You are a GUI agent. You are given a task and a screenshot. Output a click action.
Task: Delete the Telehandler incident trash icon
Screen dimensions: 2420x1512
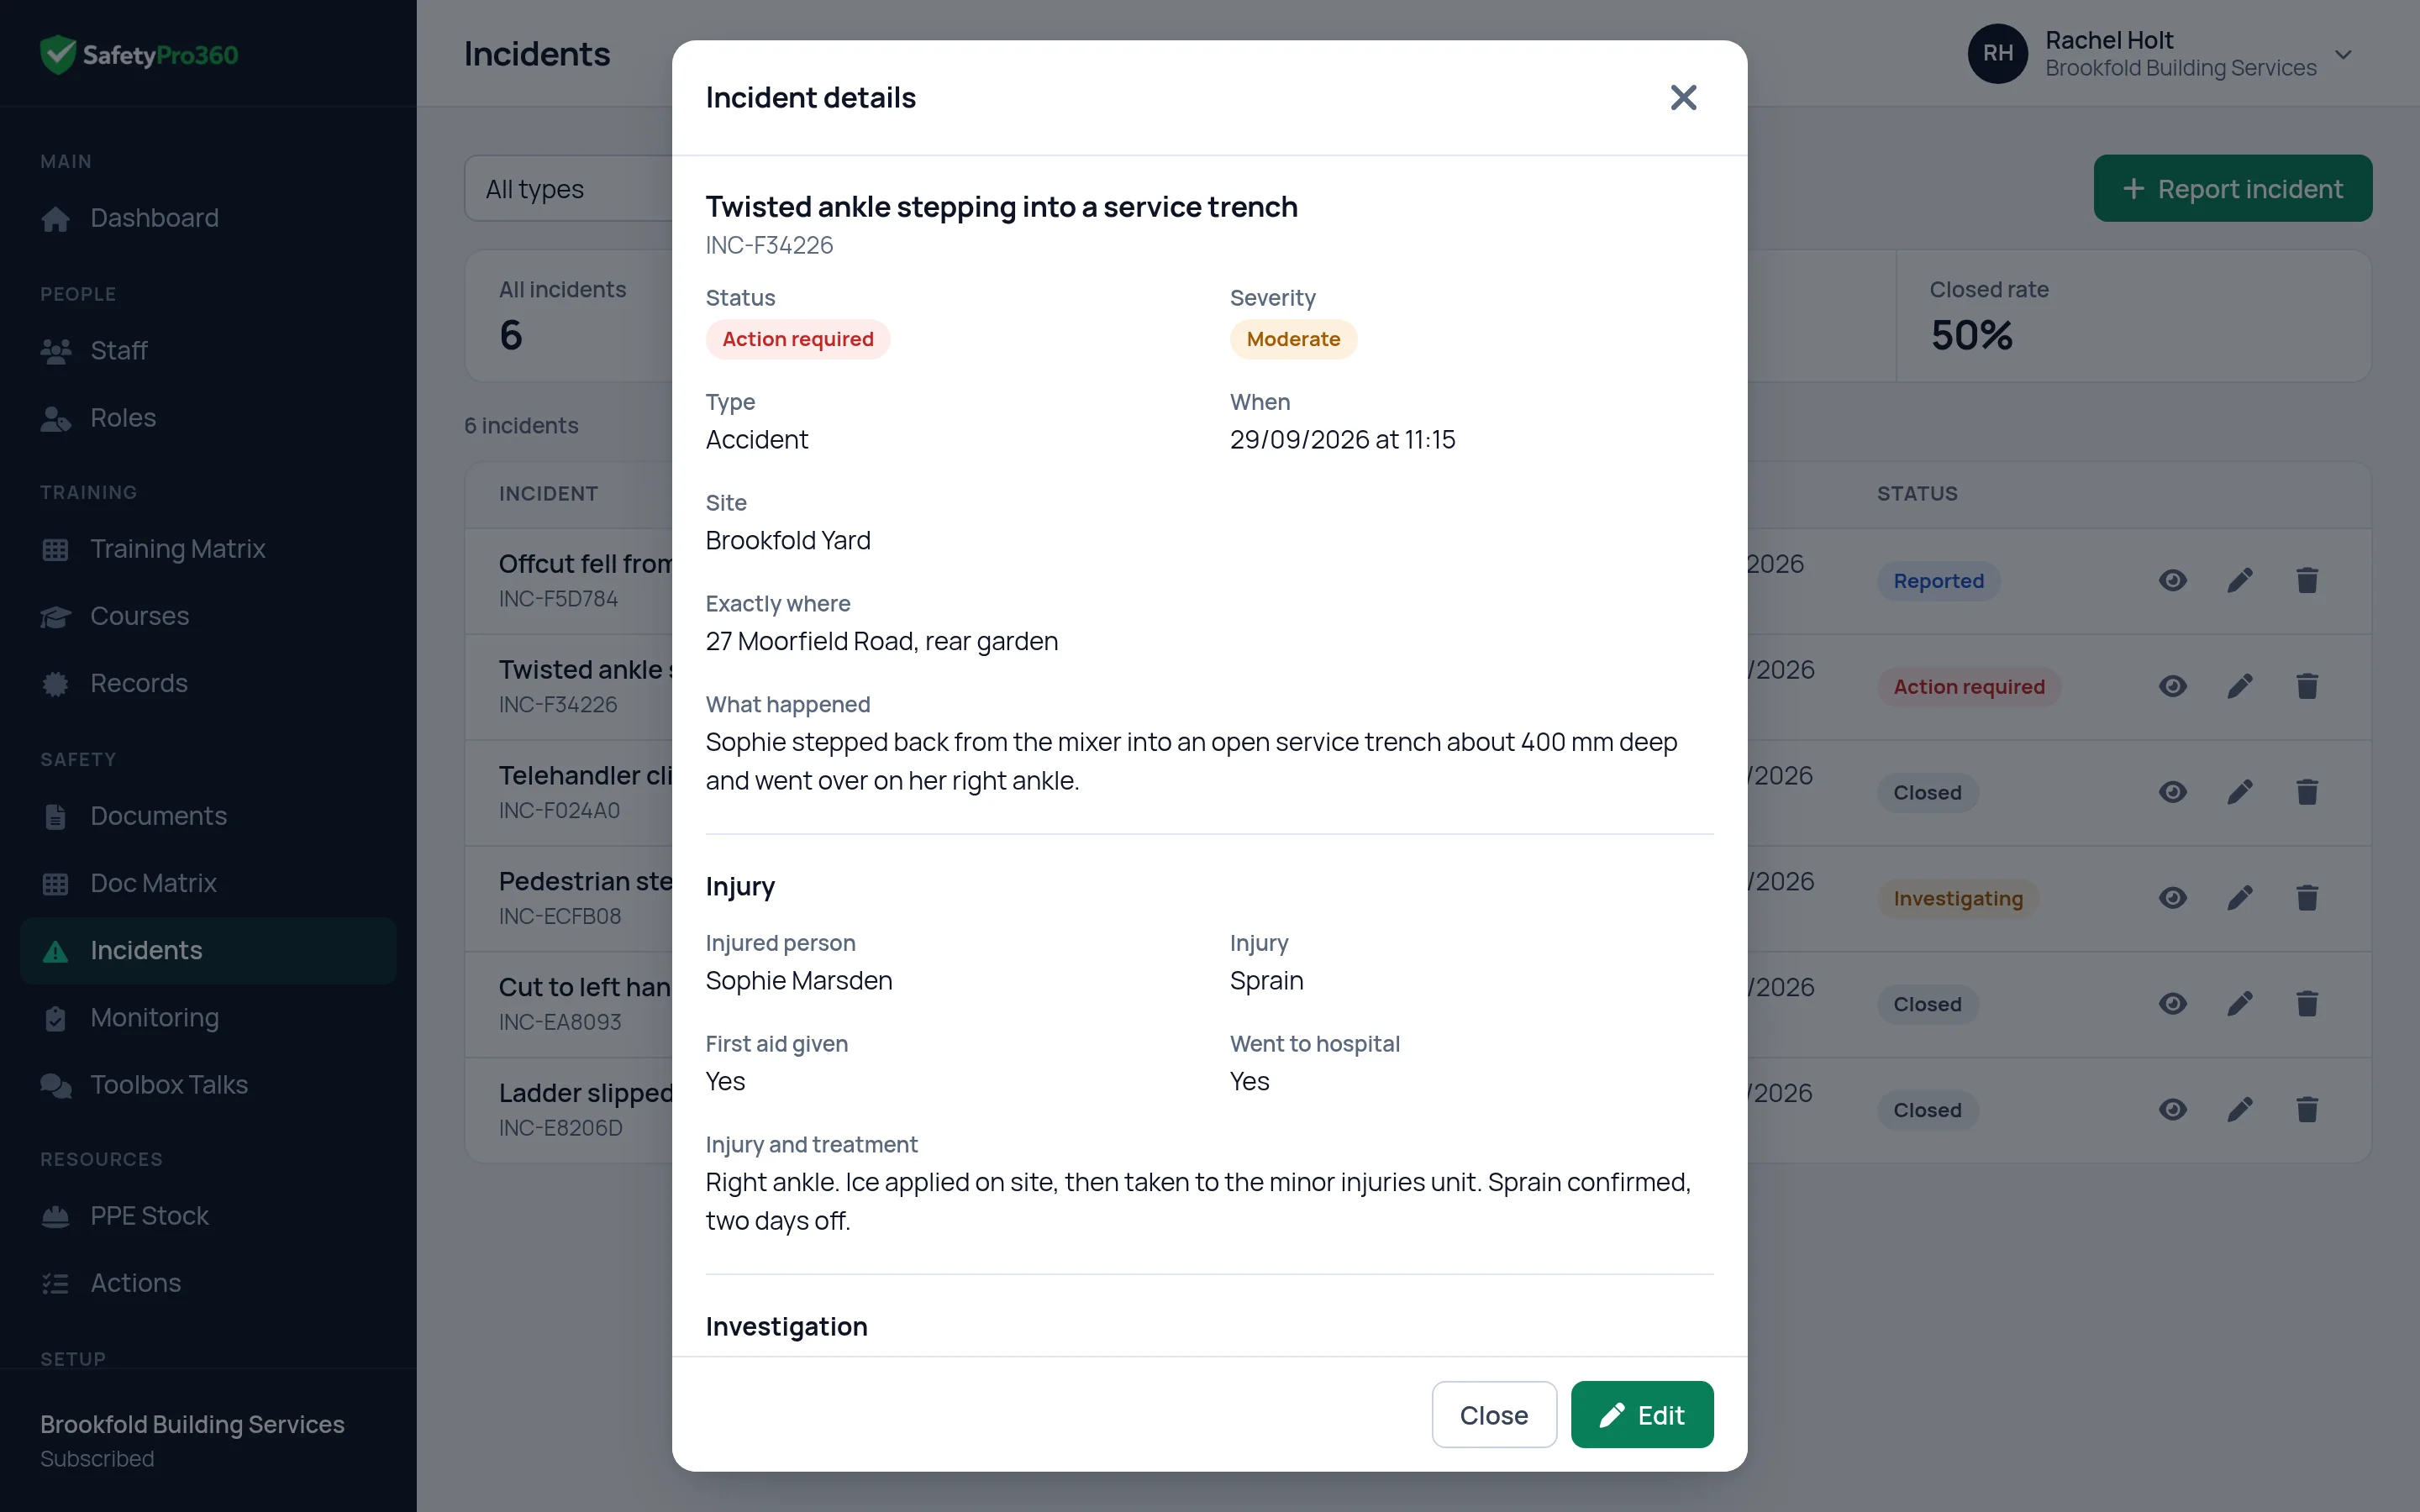click(2307, 792)
